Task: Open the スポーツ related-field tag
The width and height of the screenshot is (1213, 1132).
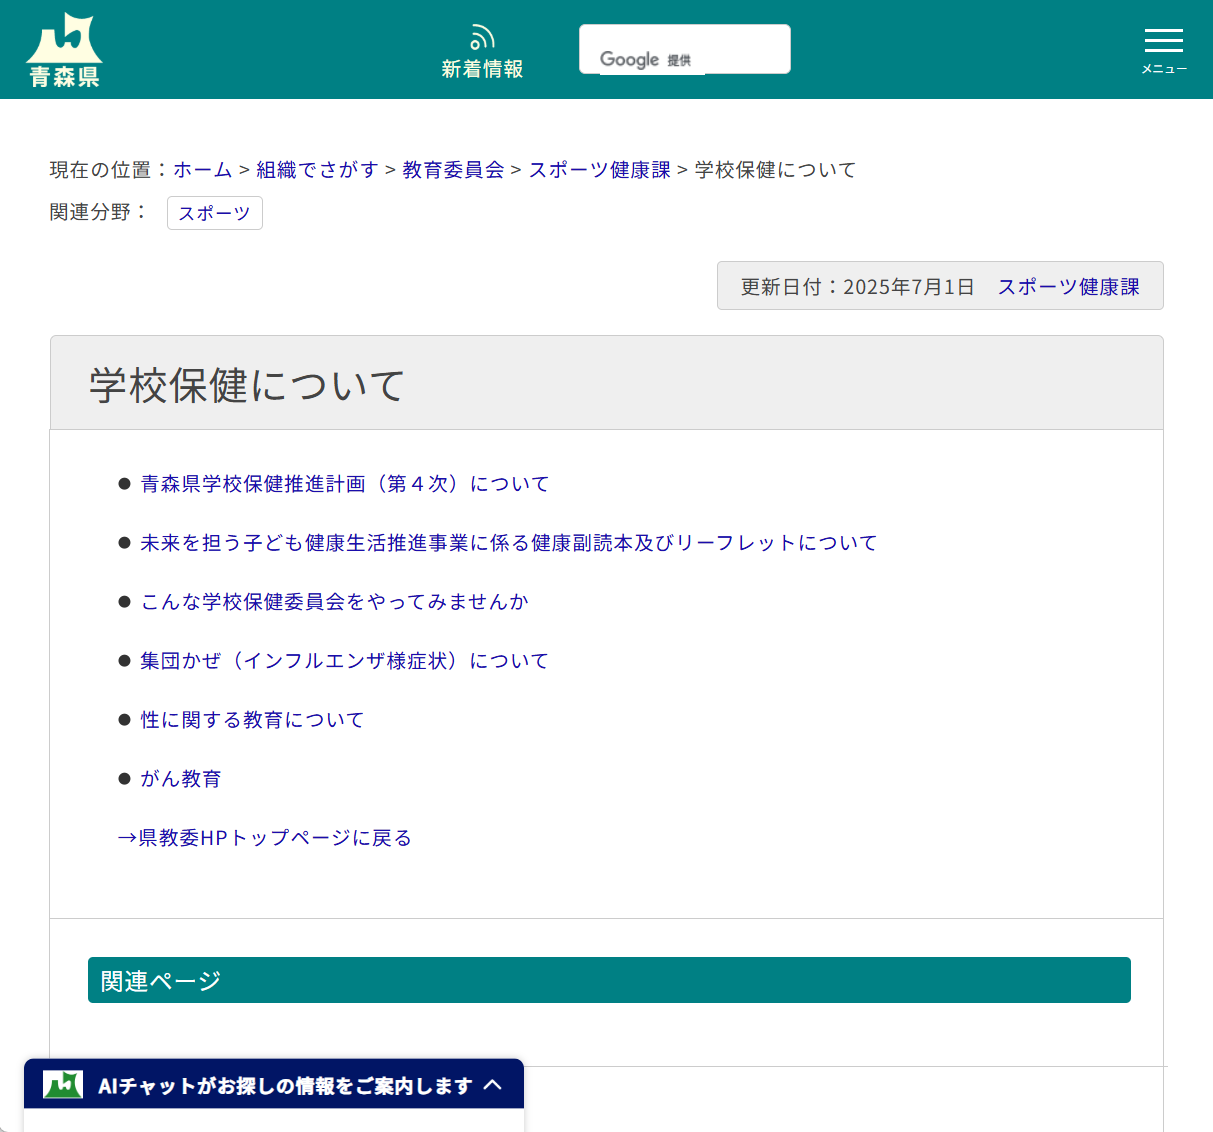Action: click(x=214, y=212)
